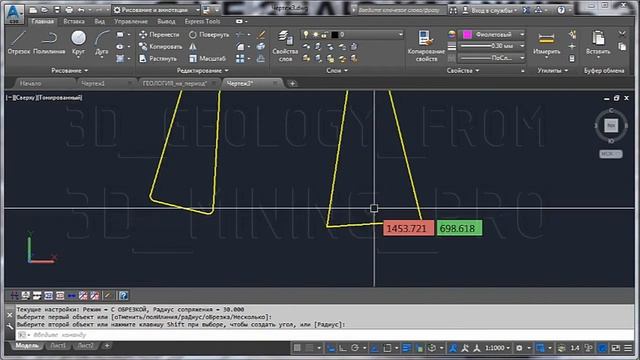Screen dimensions: 640x360
Task: Open the workspace Рисование и аннотации dropdown
Action: [156, 10]
